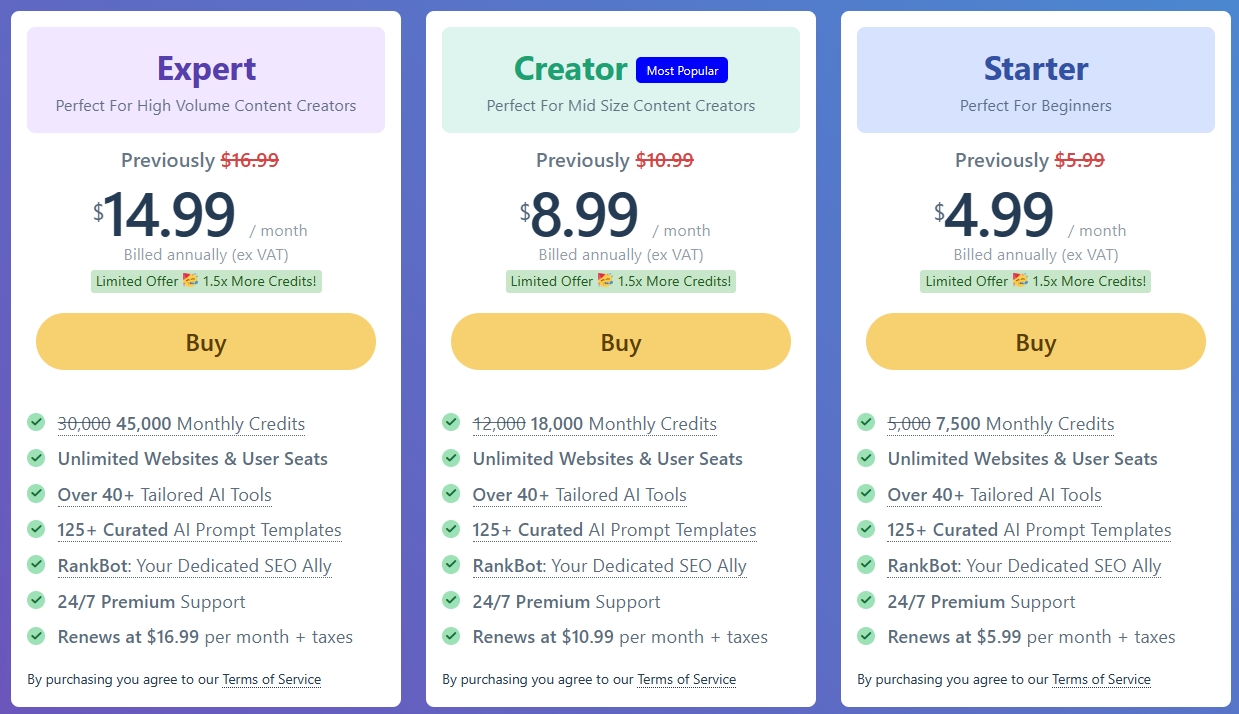This screenshot has width=1239, height=714.
Task: Click the Expert plan title heading
Action: pos(206,69)
